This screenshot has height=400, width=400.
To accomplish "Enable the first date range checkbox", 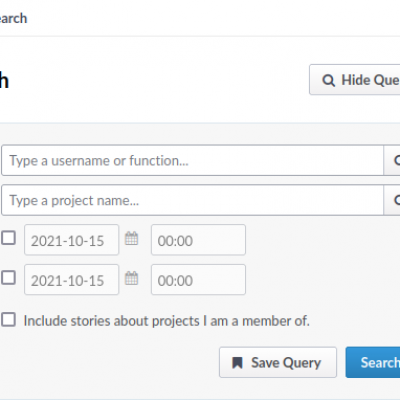I will (8, 238).
